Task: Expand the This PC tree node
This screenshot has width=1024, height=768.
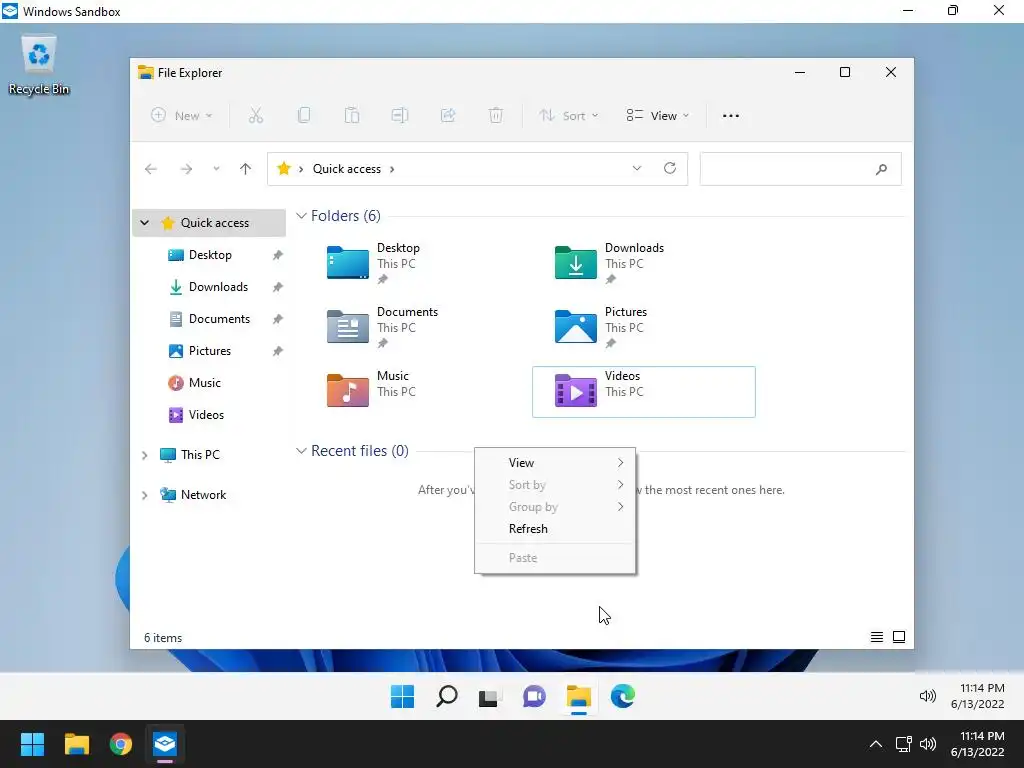Action: click(145, 455)
